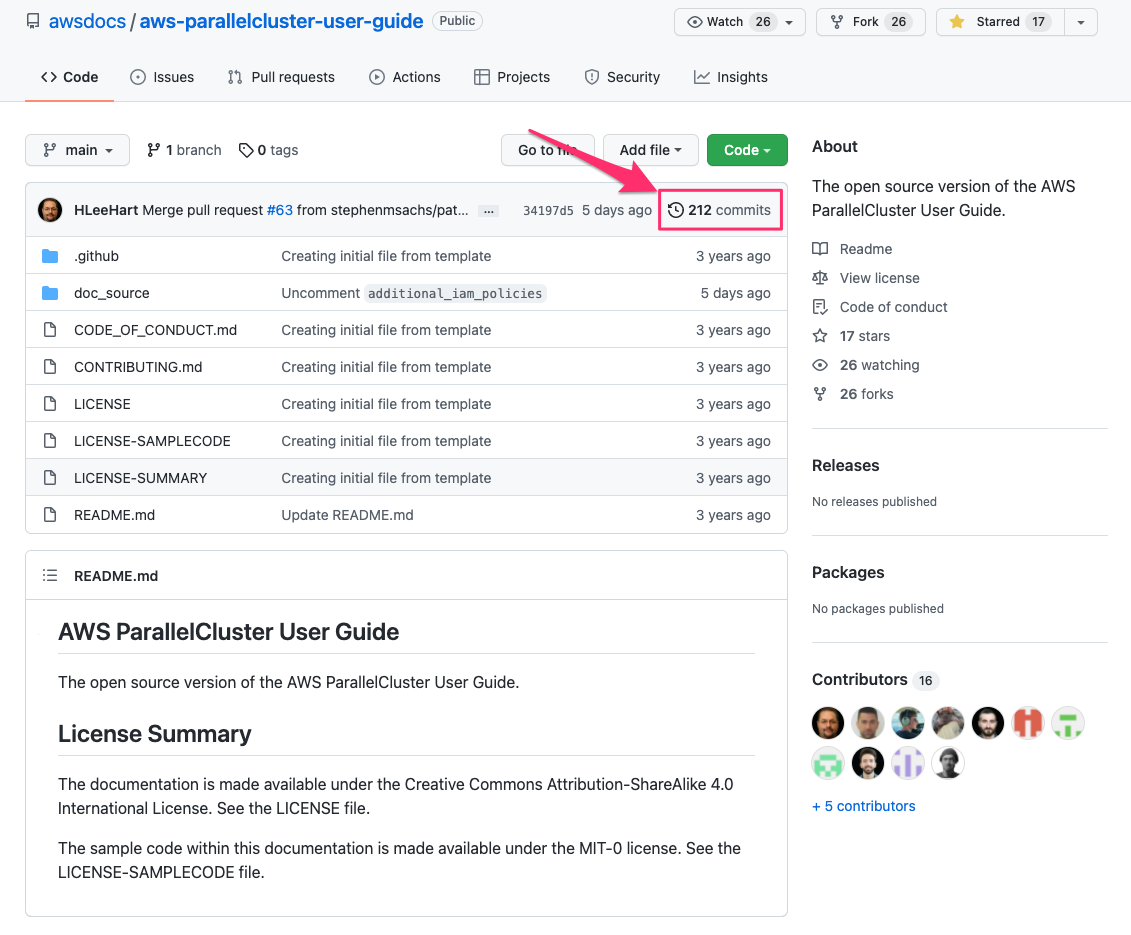Click the star outline beside 17 stars
Screen dimensions: 1131x935
click(x=820, y=336)
